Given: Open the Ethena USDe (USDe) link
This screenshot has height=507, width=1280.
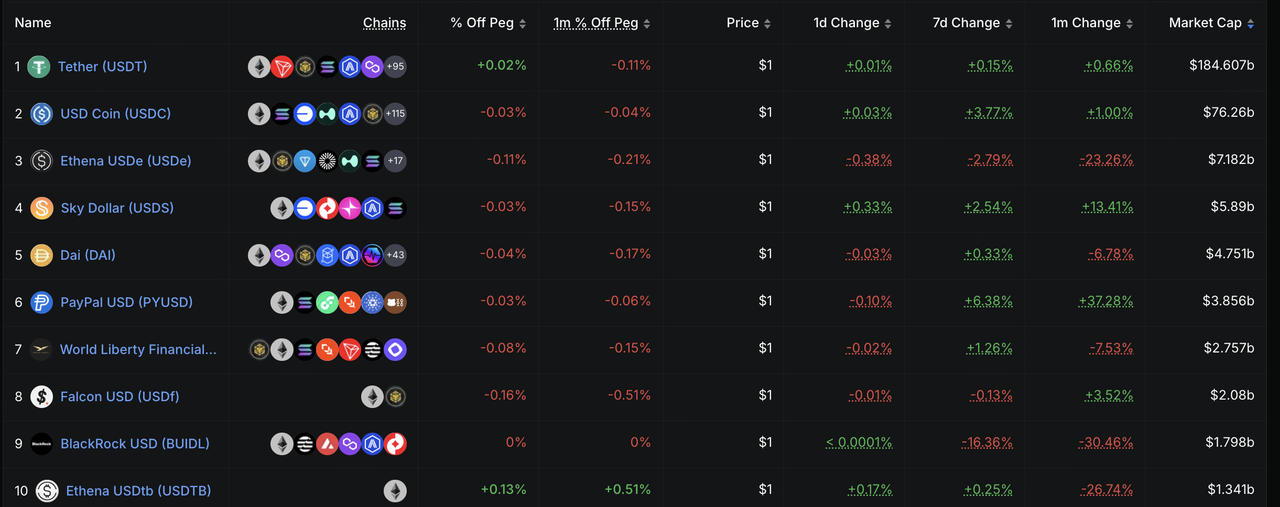Looking at the screenshot, I should (x=126, y=161).
